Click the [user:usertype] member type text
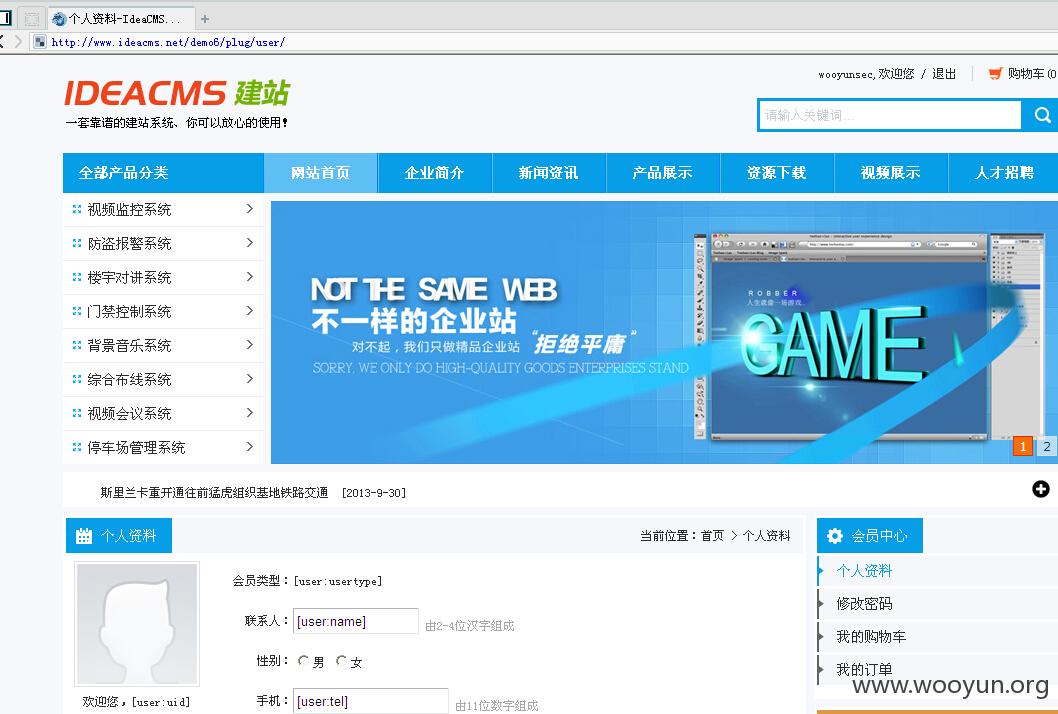 click(x=338, y=581)
